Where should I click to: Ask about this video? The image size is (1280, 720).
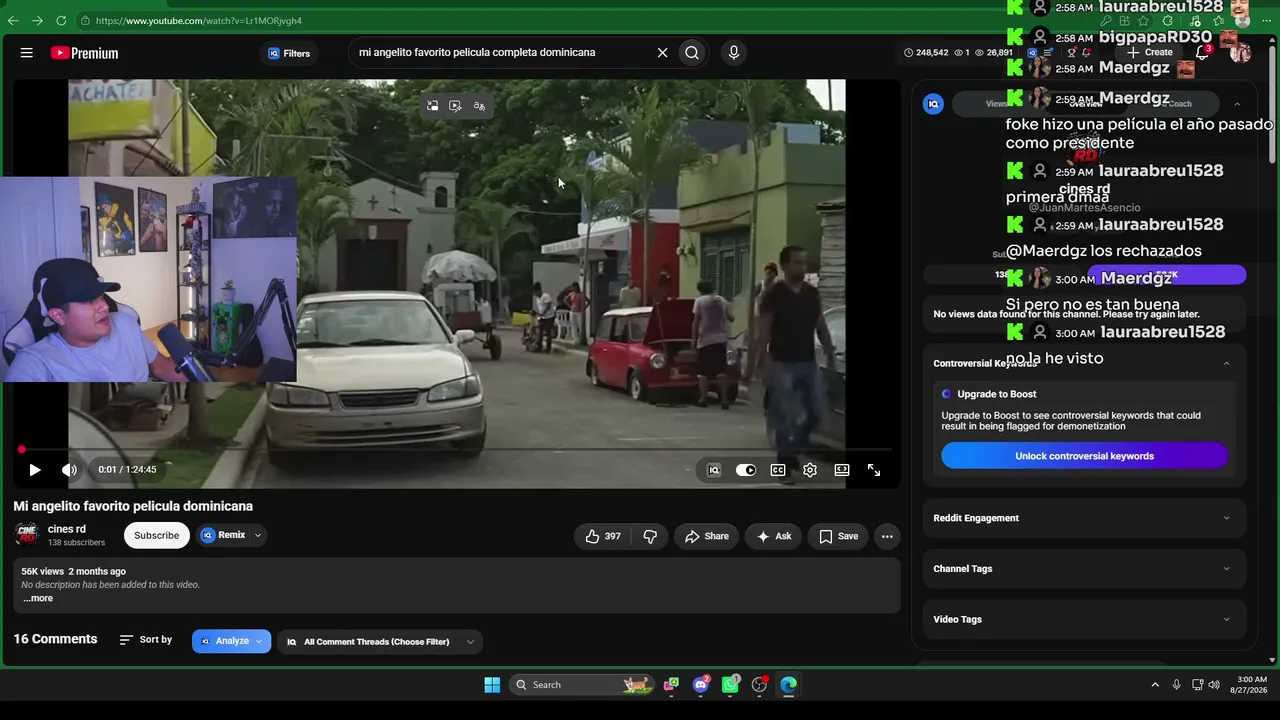tap(774, 536)
